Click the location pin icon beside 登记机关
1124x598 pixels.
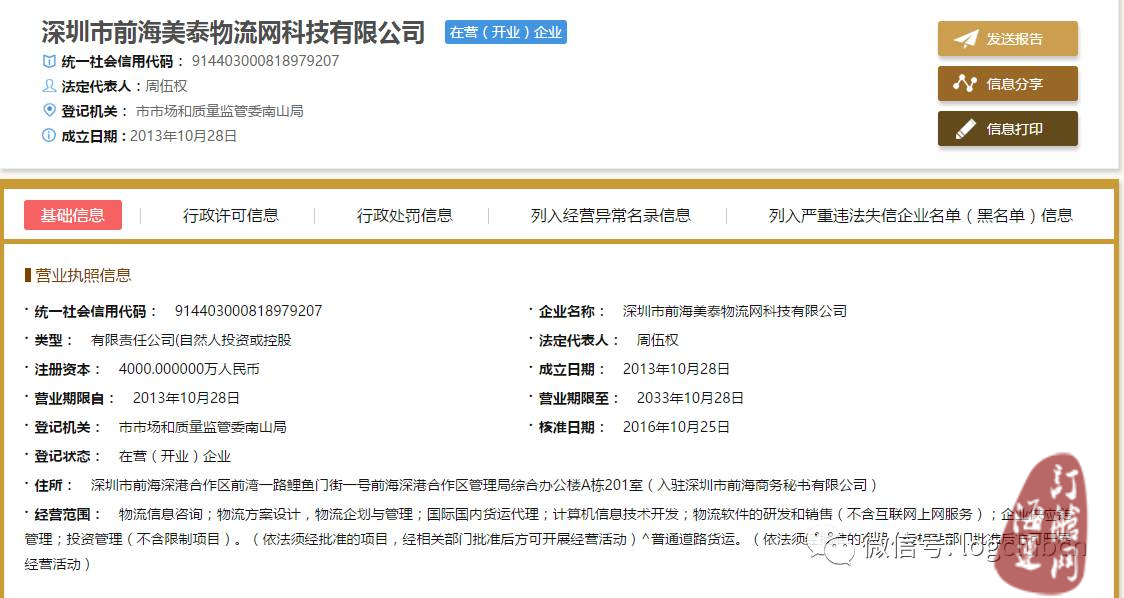tap(49, 110)
